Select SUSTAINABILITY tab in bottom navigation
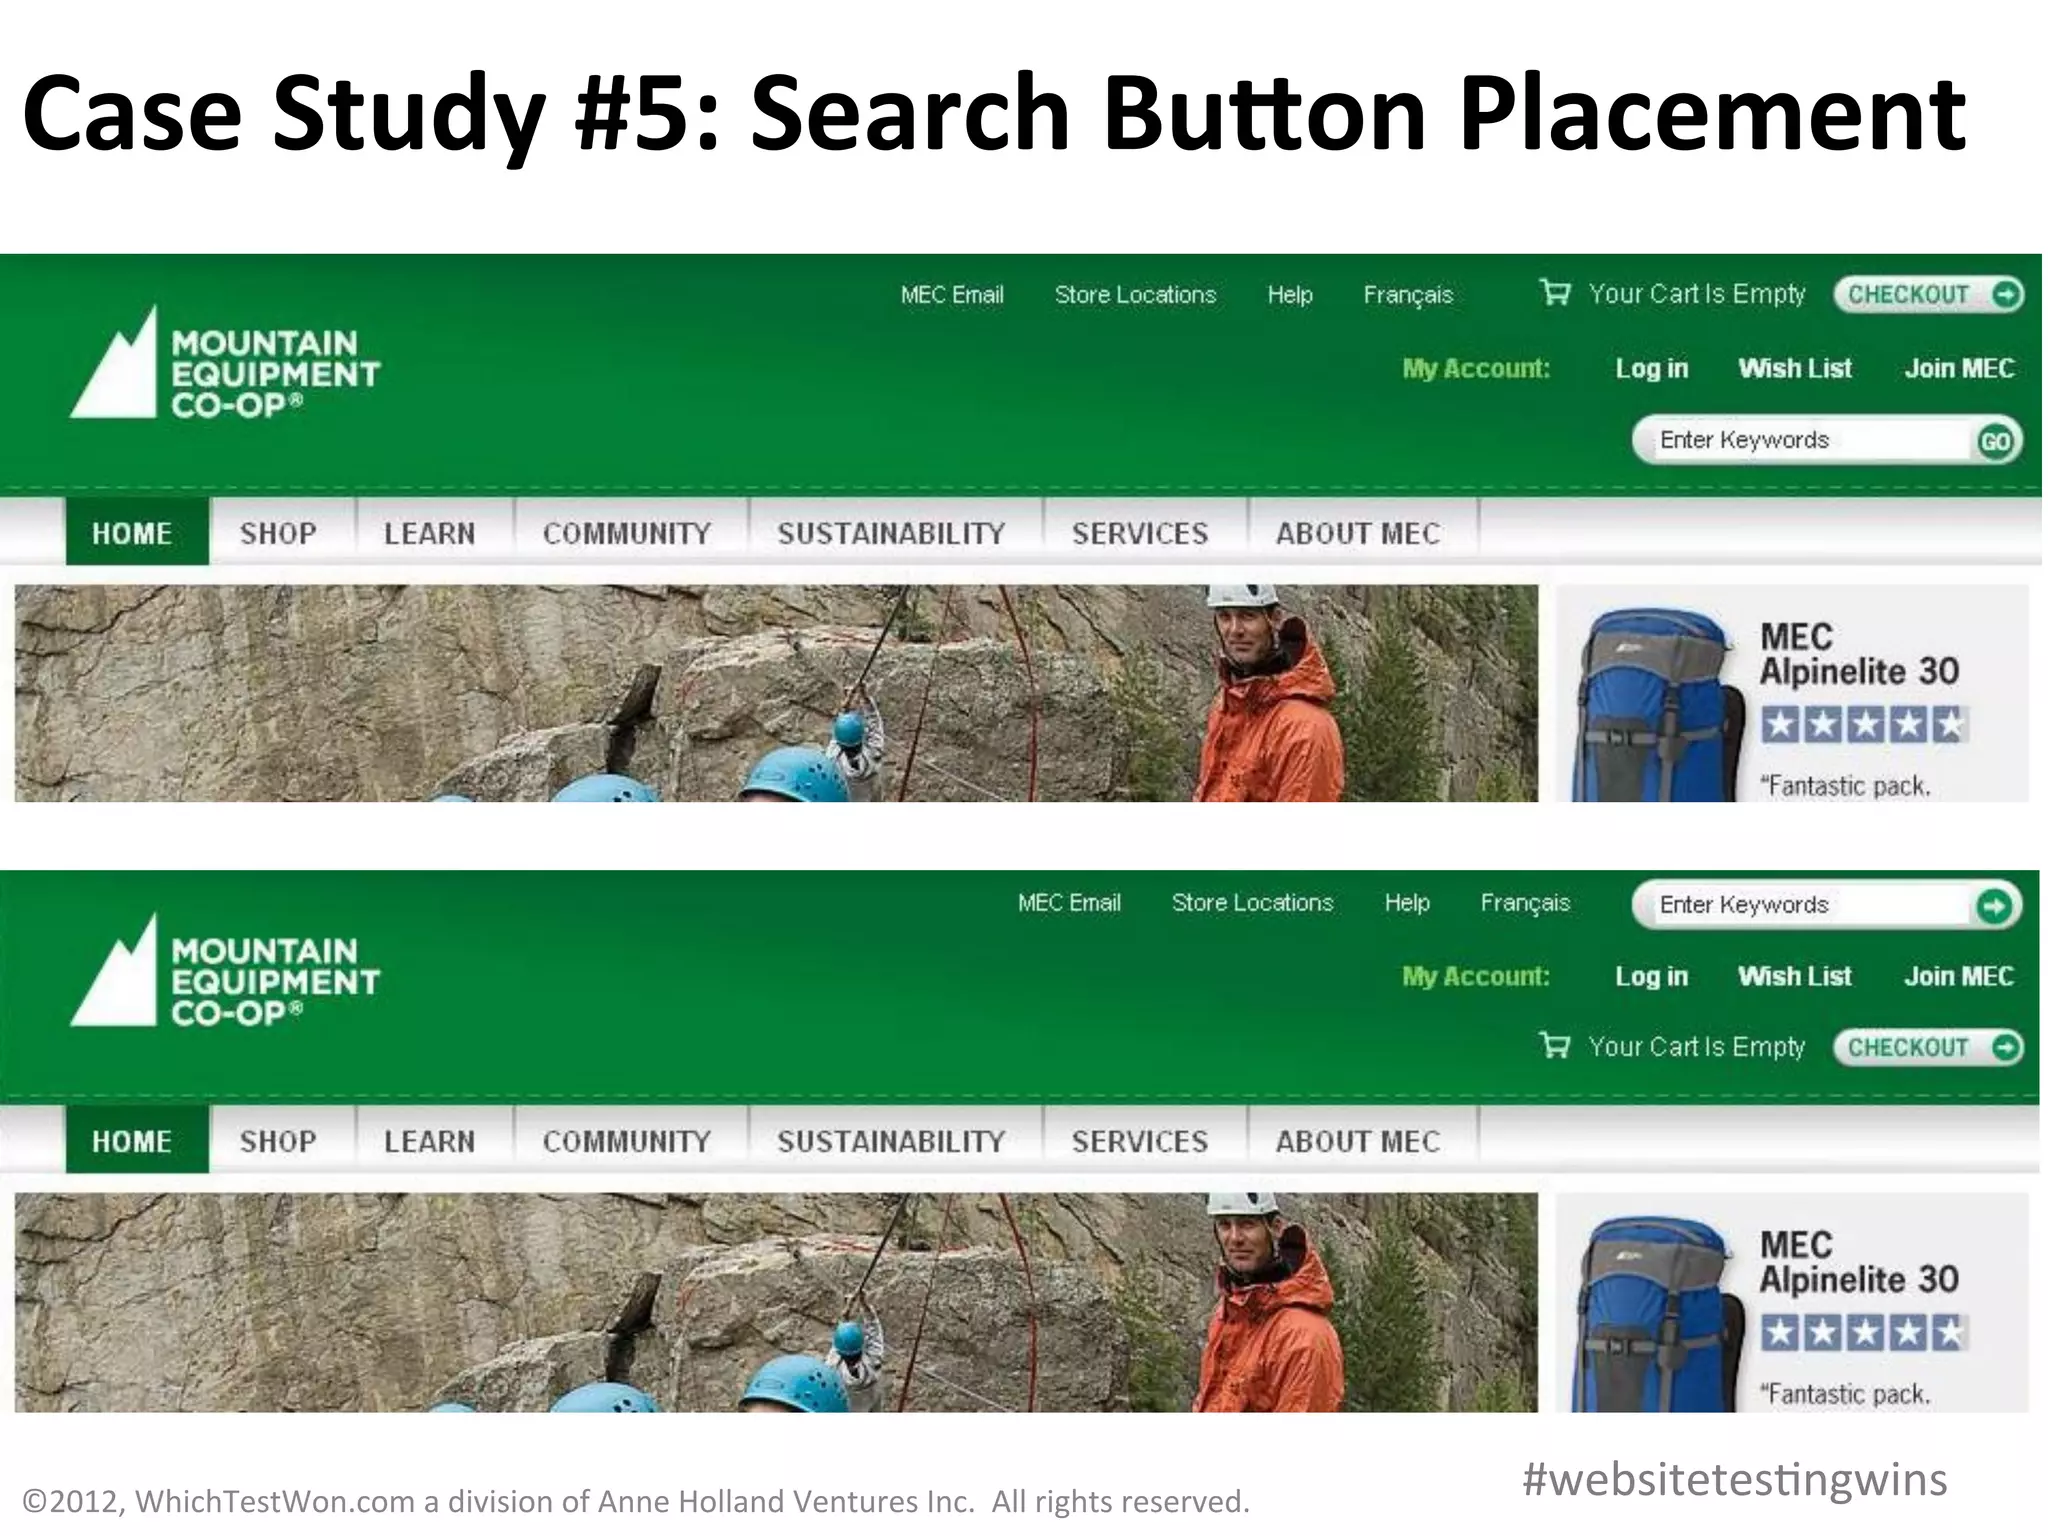2048x1536 pixels. click(x=894, y=1140)
